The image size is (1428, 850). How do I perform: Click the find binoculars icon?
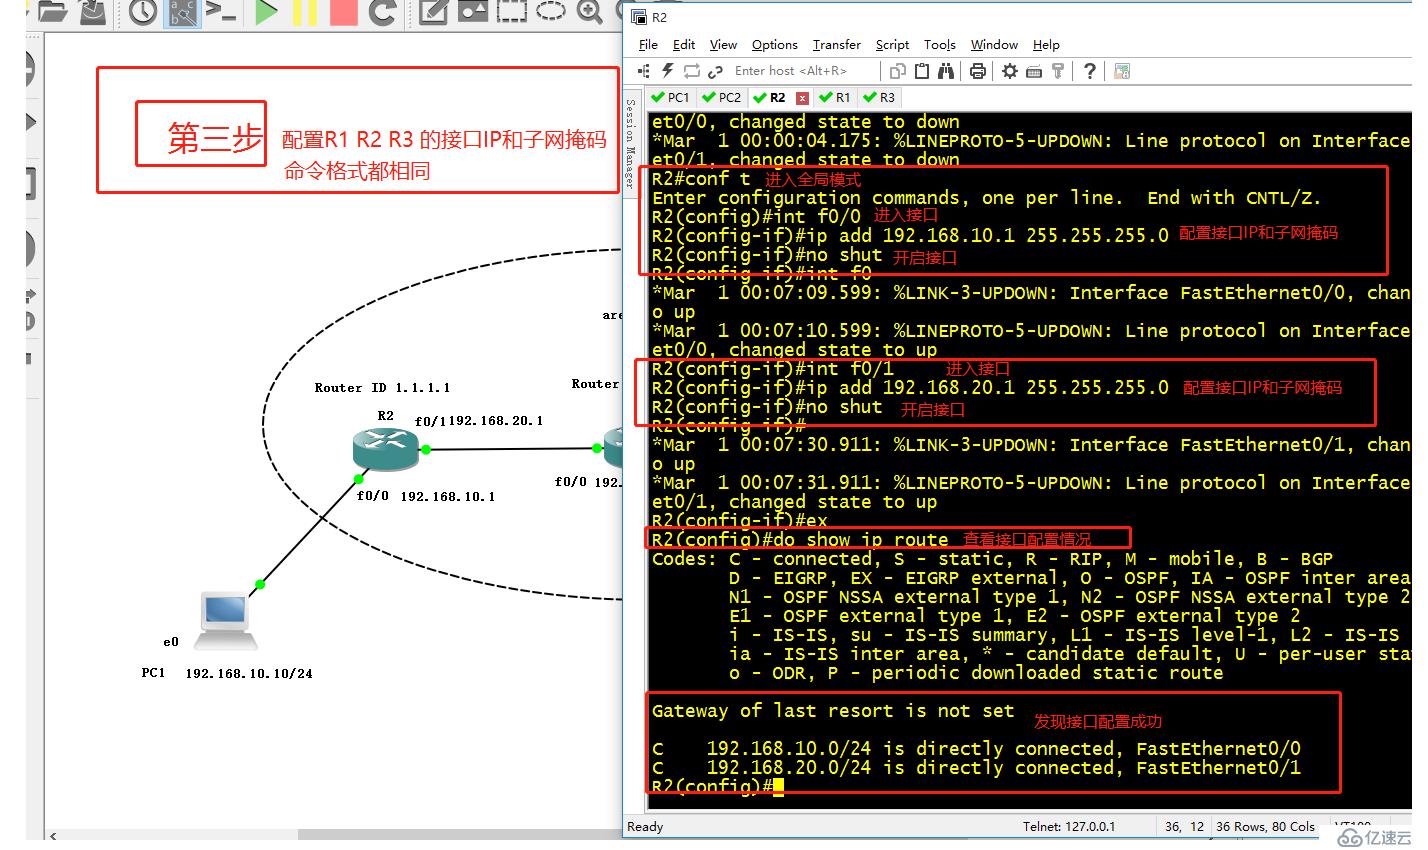pyautogui.click(x=946, y=71)
